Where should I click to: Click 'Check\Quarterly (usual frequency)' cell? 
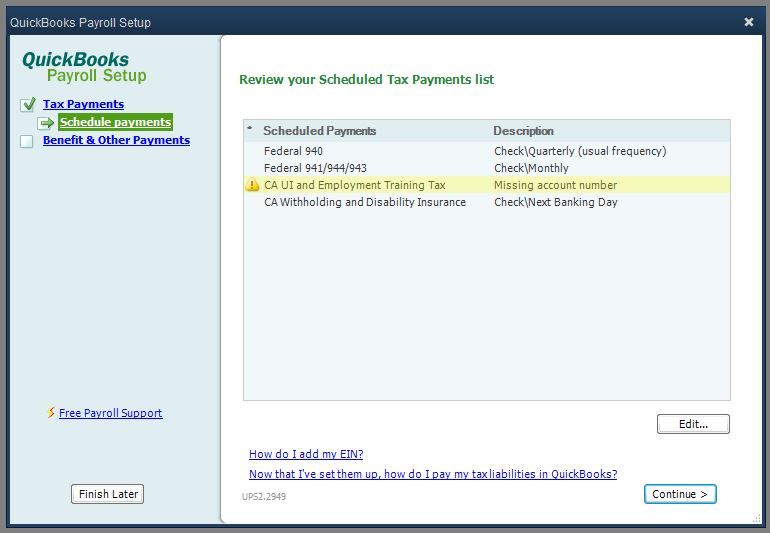click(x=580, y=151)
